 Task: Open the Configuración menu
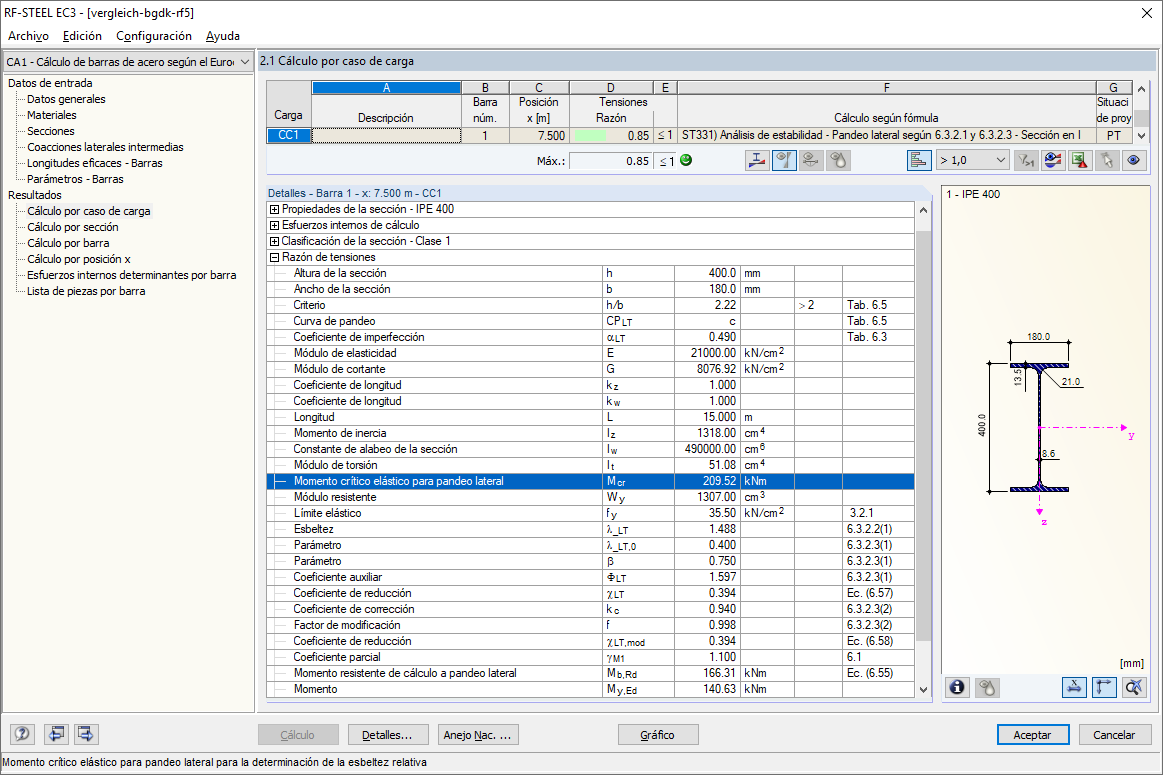click(154, 36)
